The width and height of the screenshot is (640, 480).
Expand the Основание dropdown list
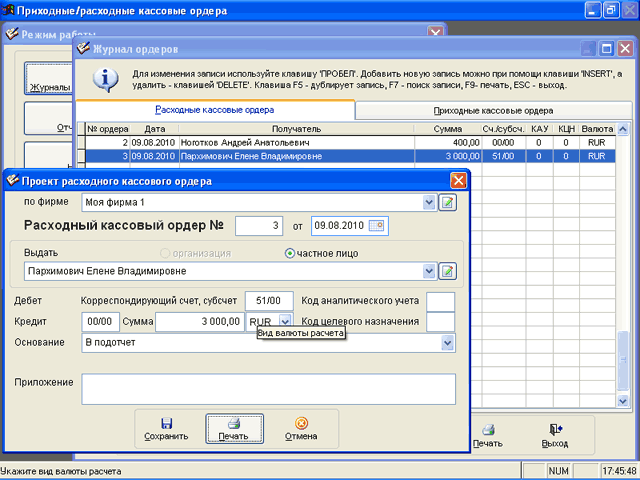pyautogui.click(x=448, y=343)
